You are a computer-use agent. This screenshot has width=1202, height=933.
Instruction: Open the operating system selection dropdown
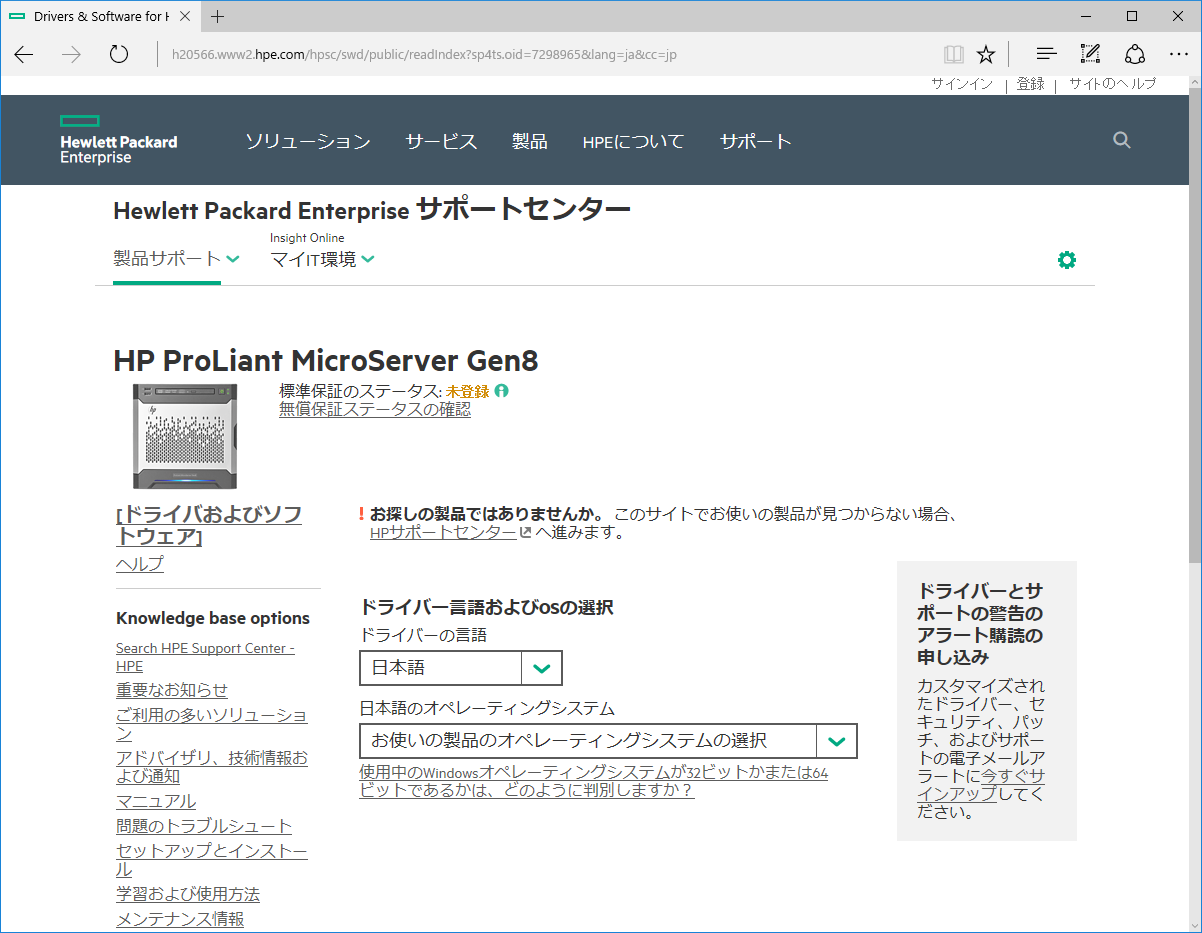608,741
